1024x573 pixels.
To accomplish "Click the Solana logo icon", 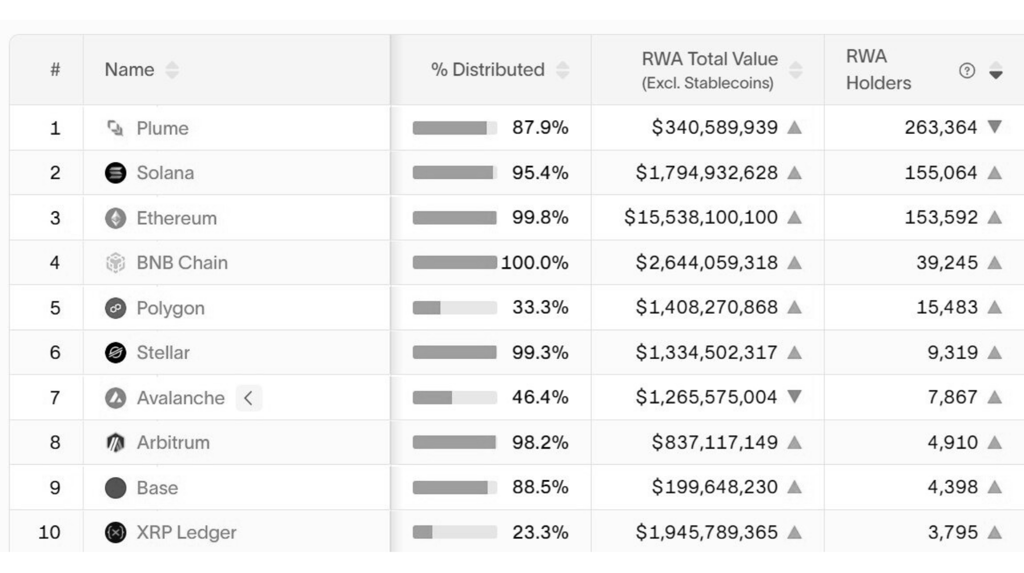I will coord(116,173).
